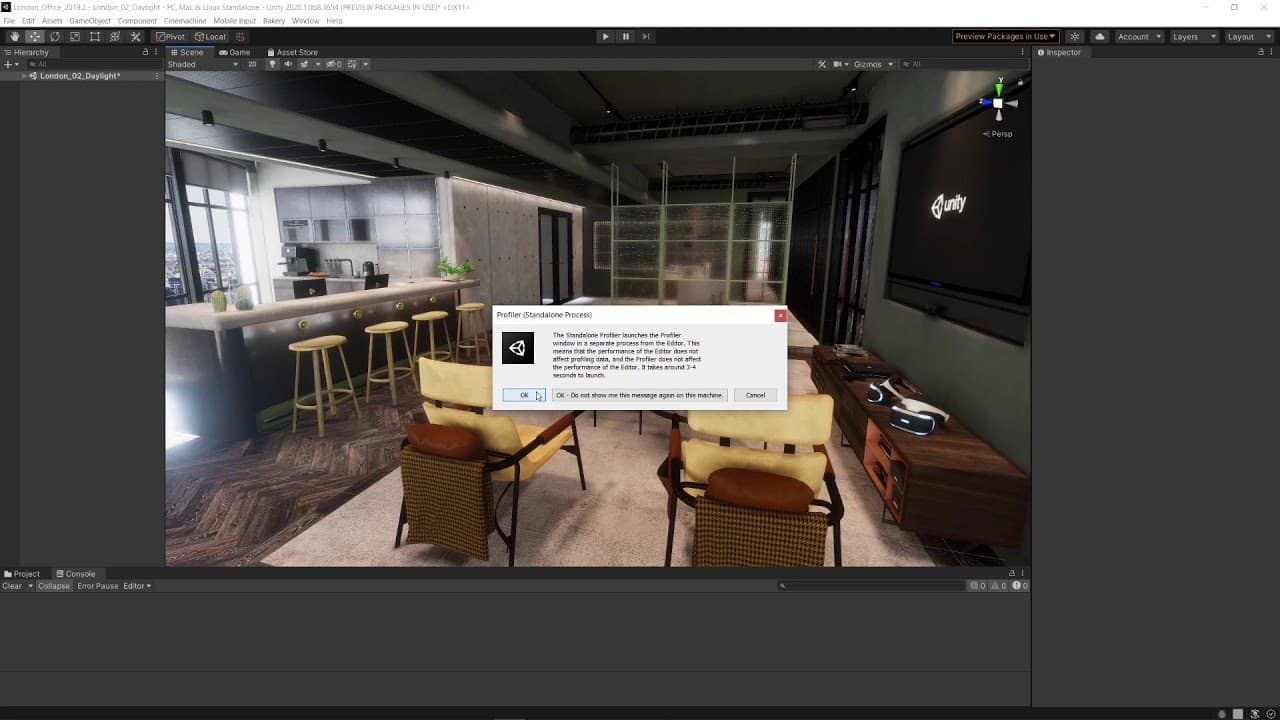The height and width of the screenshot is (720, 1280).
Task: Switch to the Project tab
Action: (x=22, y=574)
